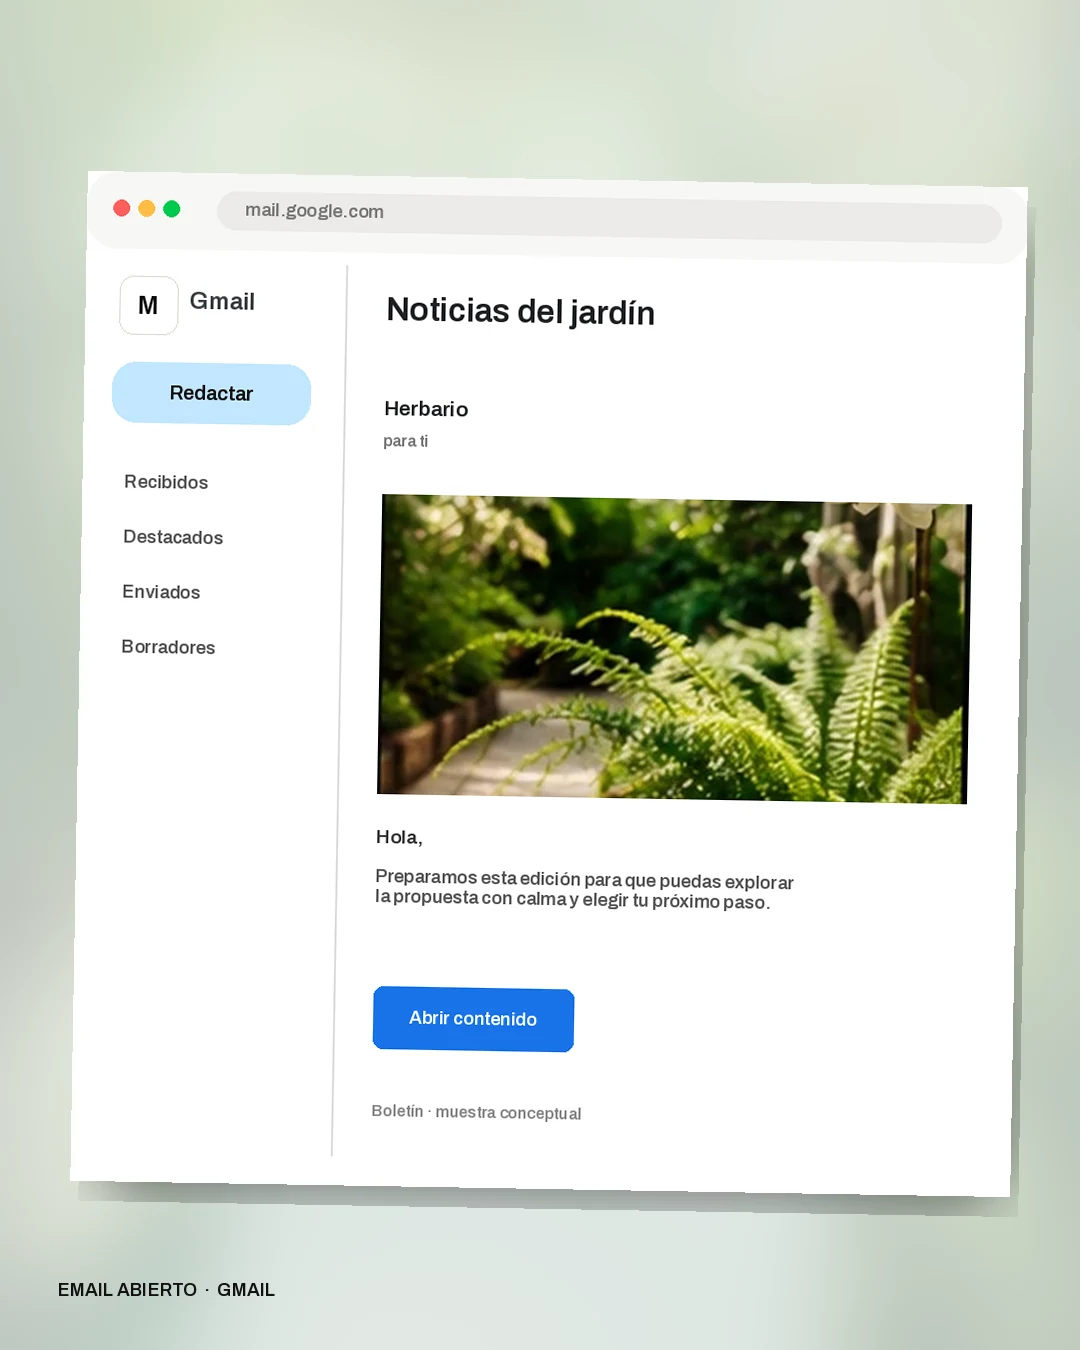Click the Gmail M logo icon

tap(148, 305)
